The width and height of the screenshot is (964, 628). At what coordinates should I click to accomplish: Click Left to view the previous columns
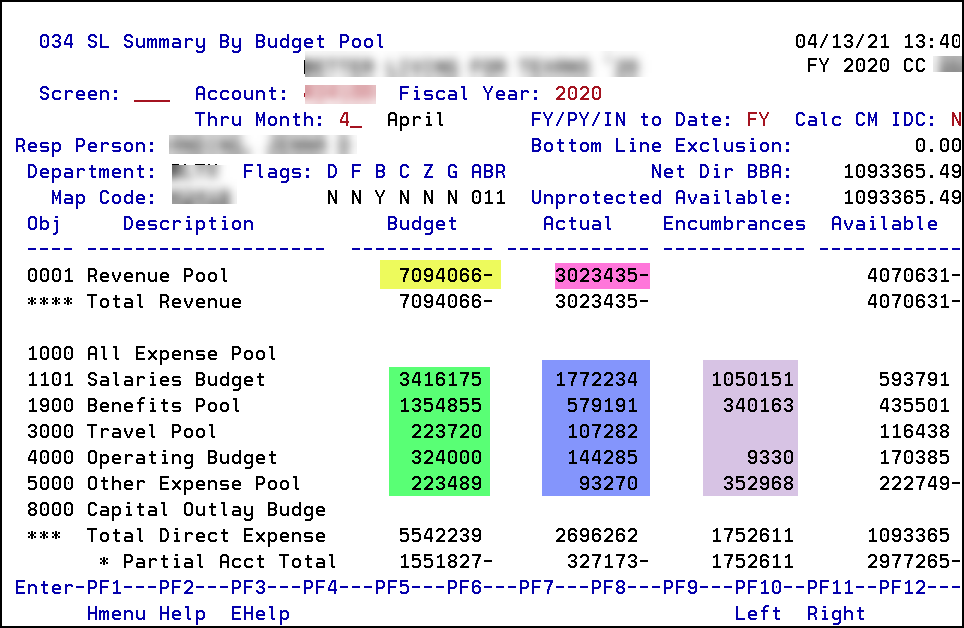[x=757, y=613]
